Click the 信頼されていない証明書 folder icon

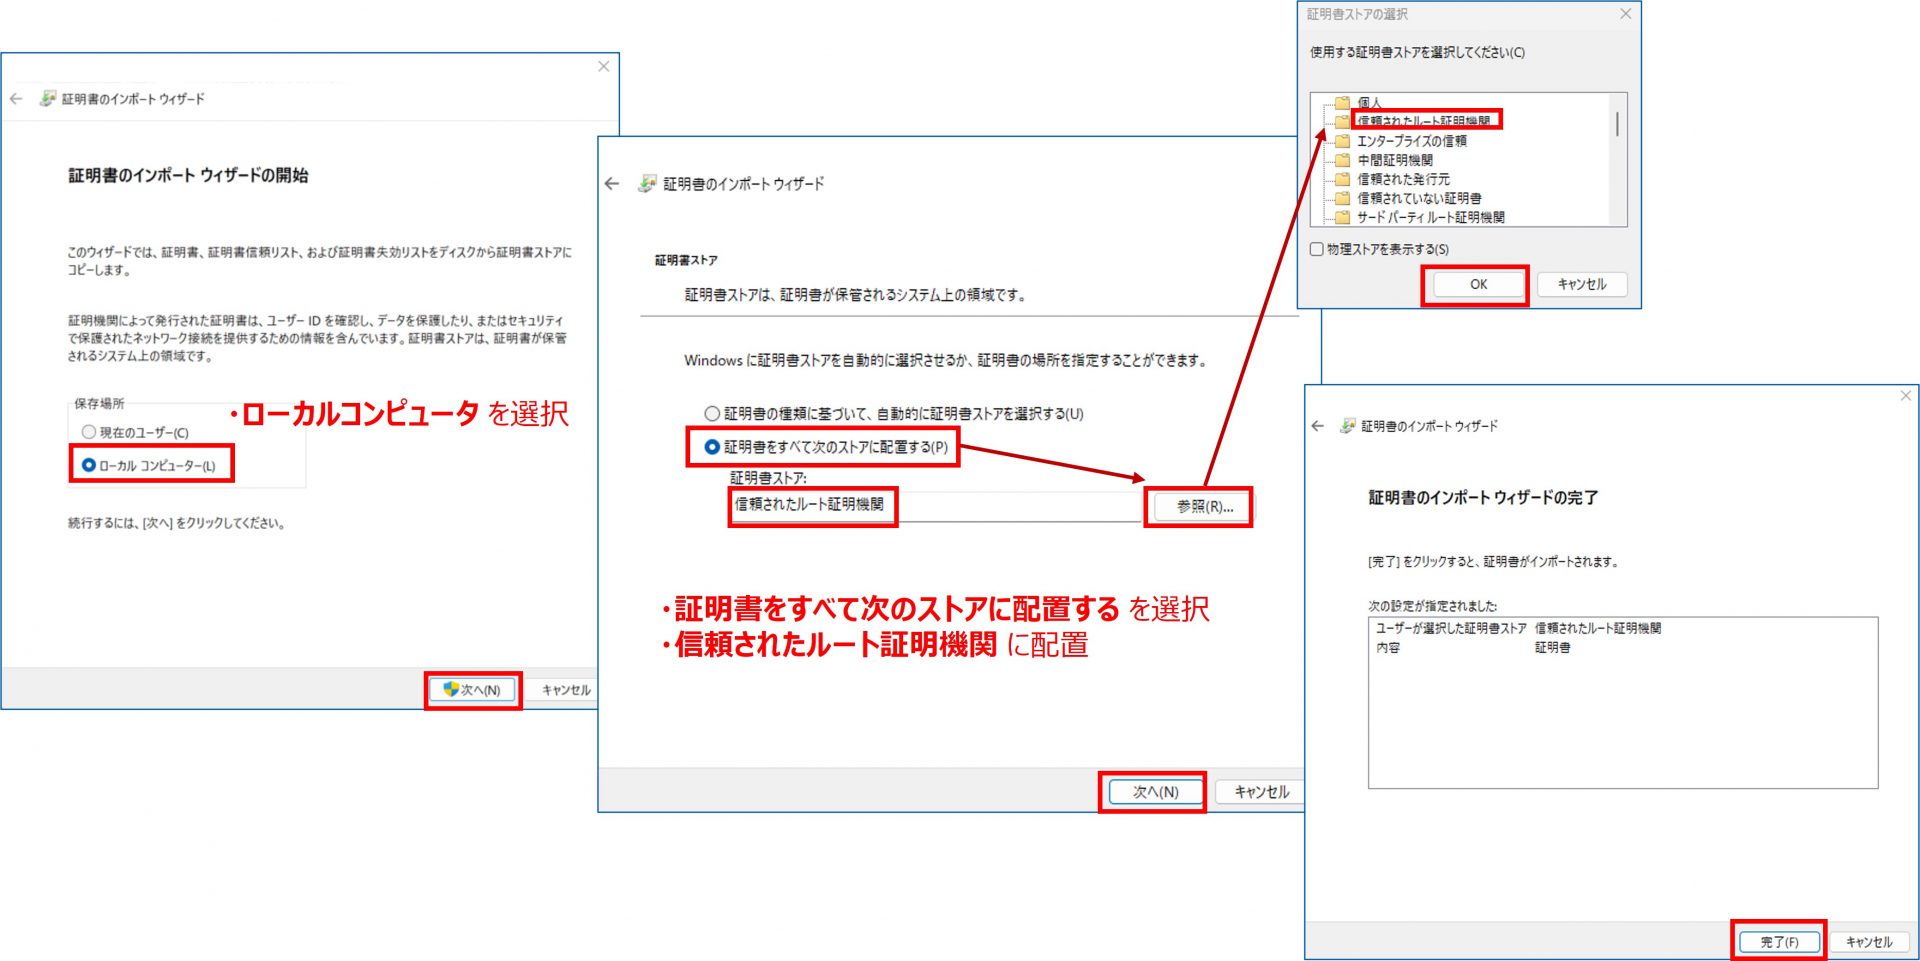pyautogui.click(x=1343, y=198)
